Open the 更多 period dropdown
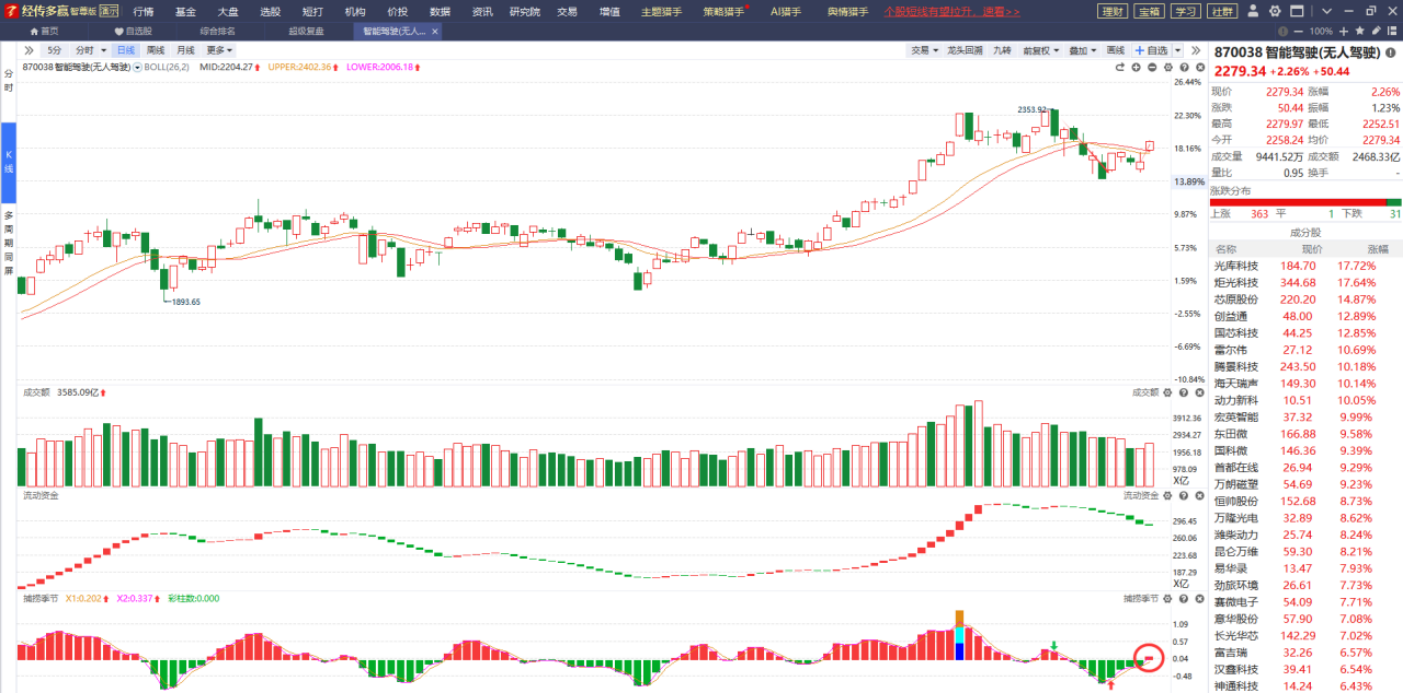 pyautogui.click(x=219, y=50)
